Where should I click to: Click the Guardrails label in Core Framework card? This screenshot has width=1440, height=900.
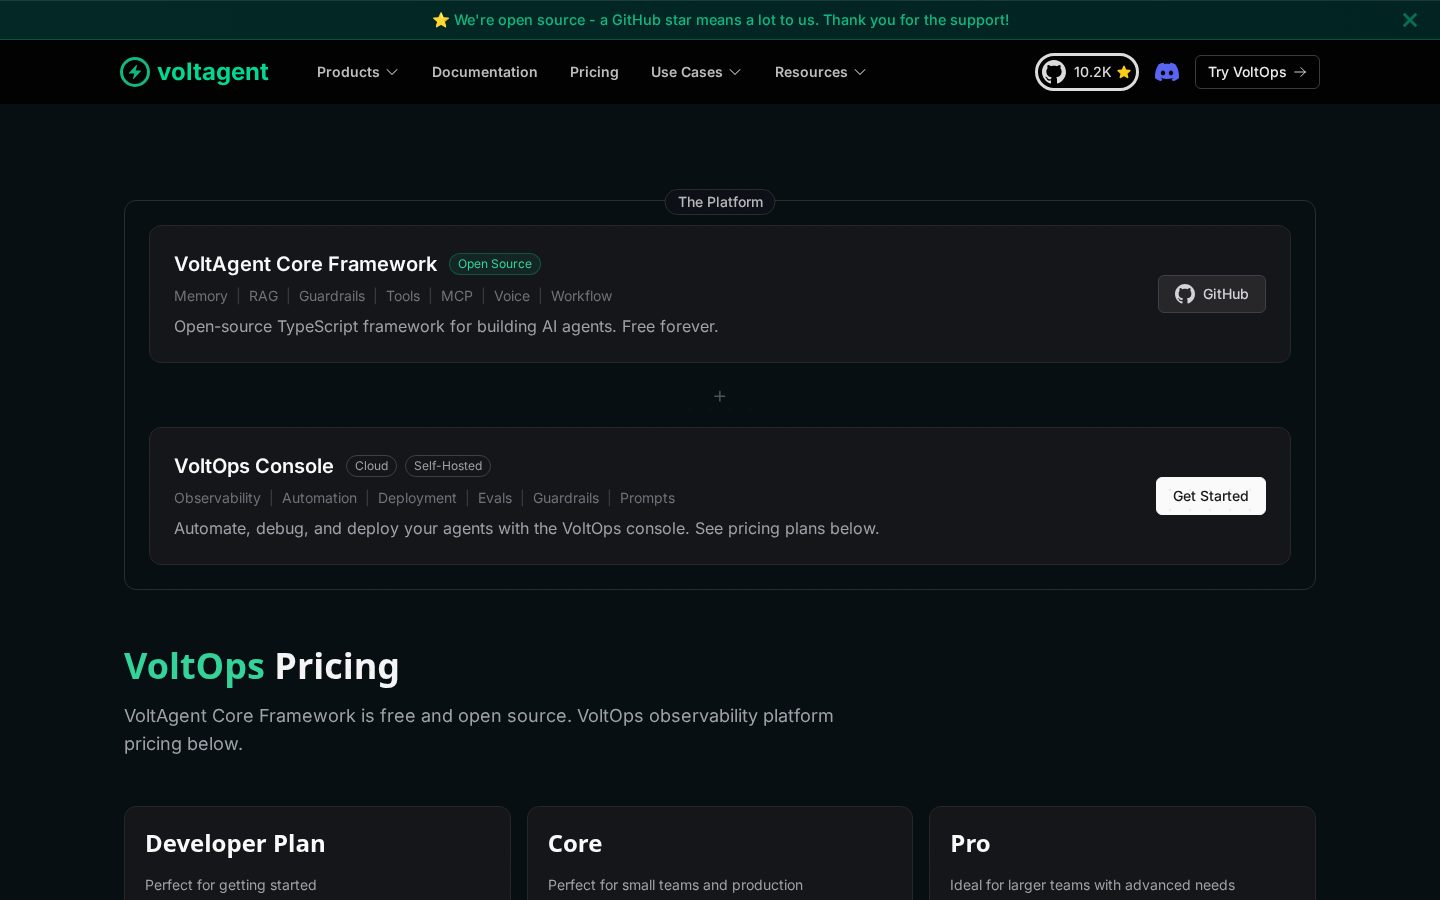(332, 296)
